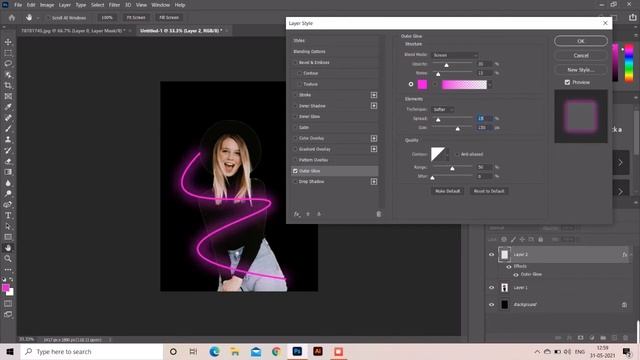Click the Opacity slider handle

(447, 65)
